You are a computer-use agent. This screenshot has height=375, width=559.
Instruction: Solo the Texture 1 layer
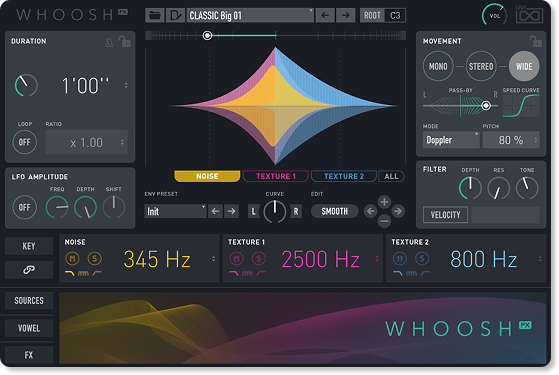pyautogui.click(x=259, y=258)
